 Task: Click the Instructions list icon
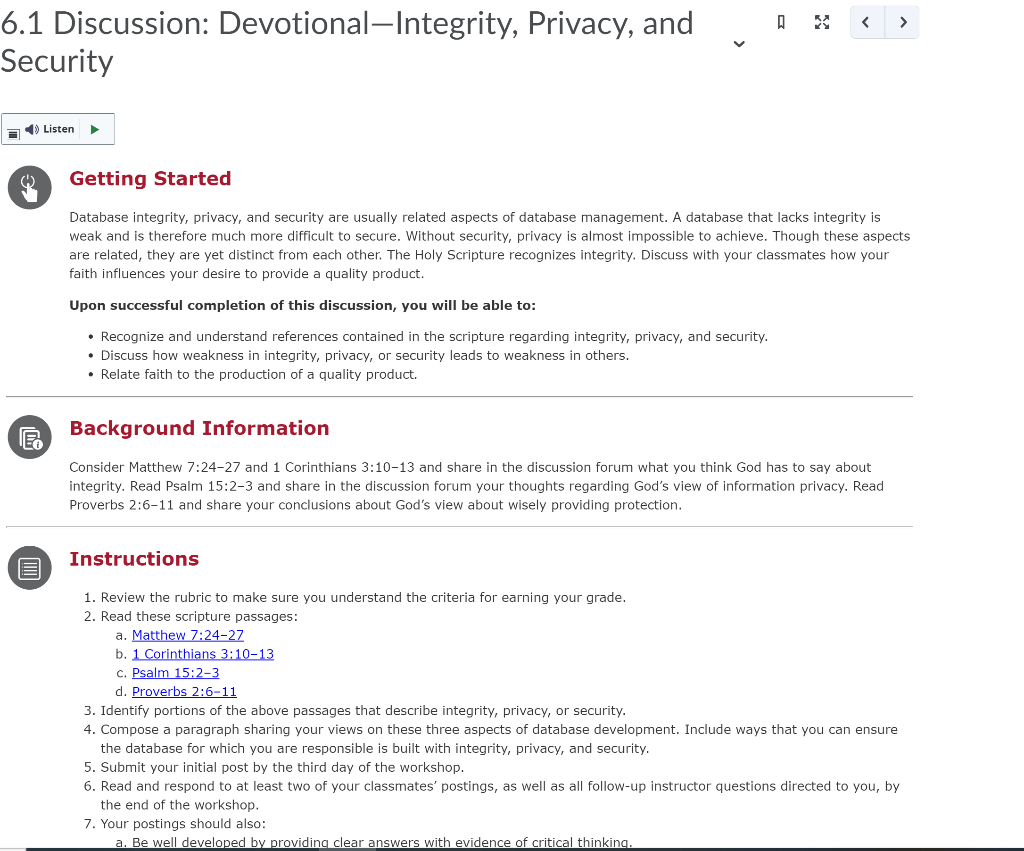click(29, 568)
